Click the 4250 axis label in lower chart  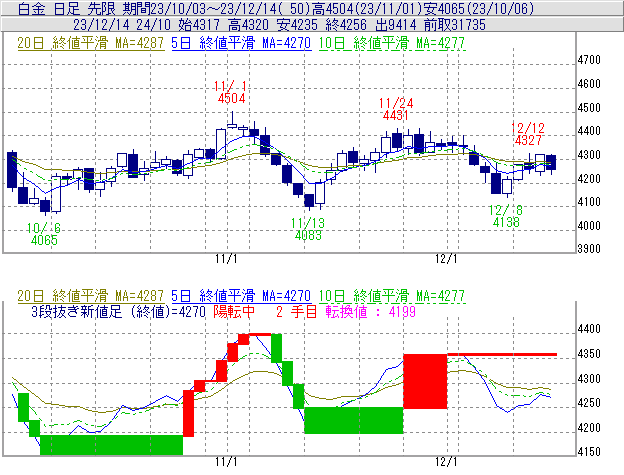point(589,403)
